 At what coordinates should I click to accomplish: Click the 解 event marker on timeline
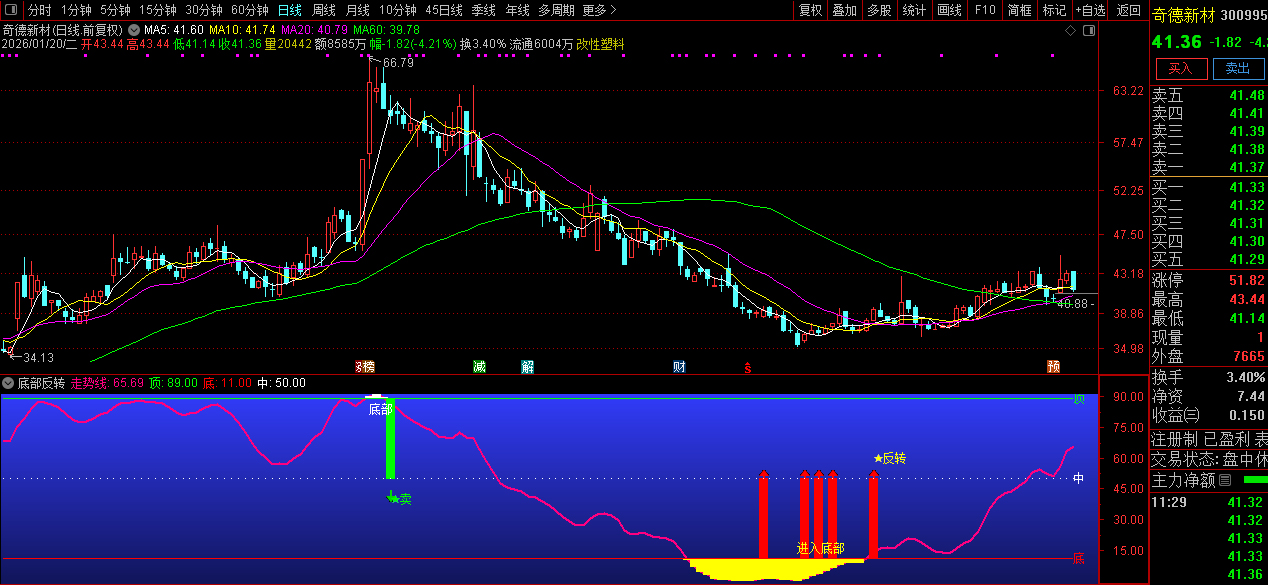tap(527, 367)
